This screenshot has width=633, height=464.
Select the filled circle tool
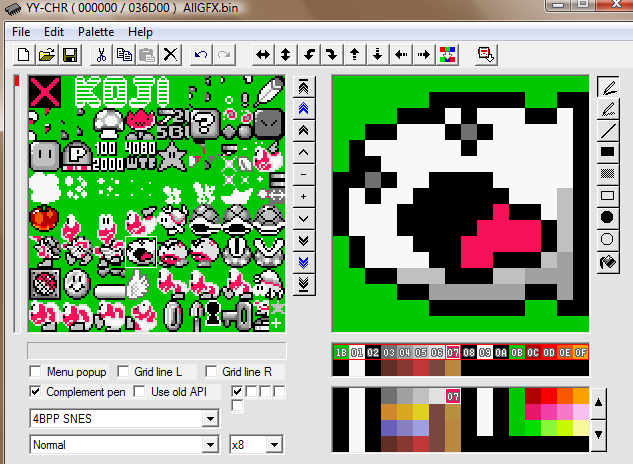pos(608,218)
